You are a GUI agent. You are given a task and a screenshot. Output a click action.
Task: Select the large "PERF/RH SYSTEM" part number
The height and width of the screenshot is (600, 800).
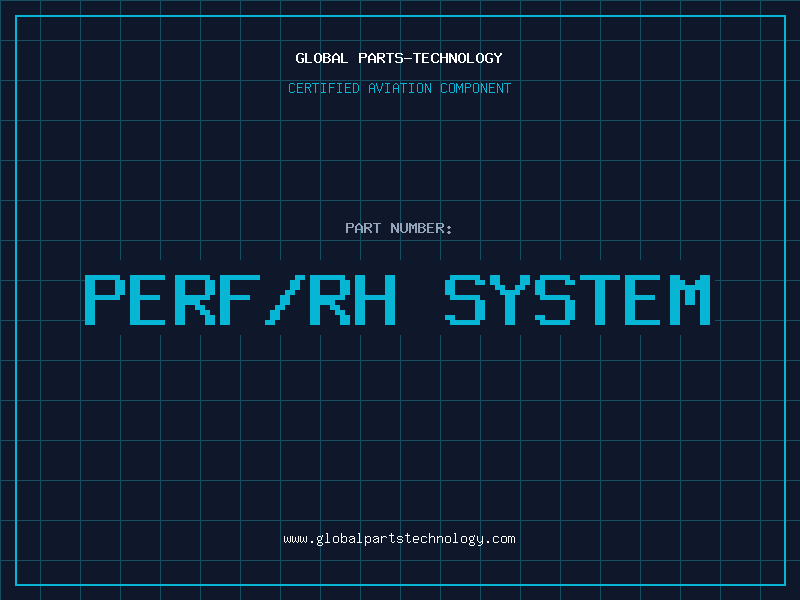pyautogui.click(x=397, y=300)
